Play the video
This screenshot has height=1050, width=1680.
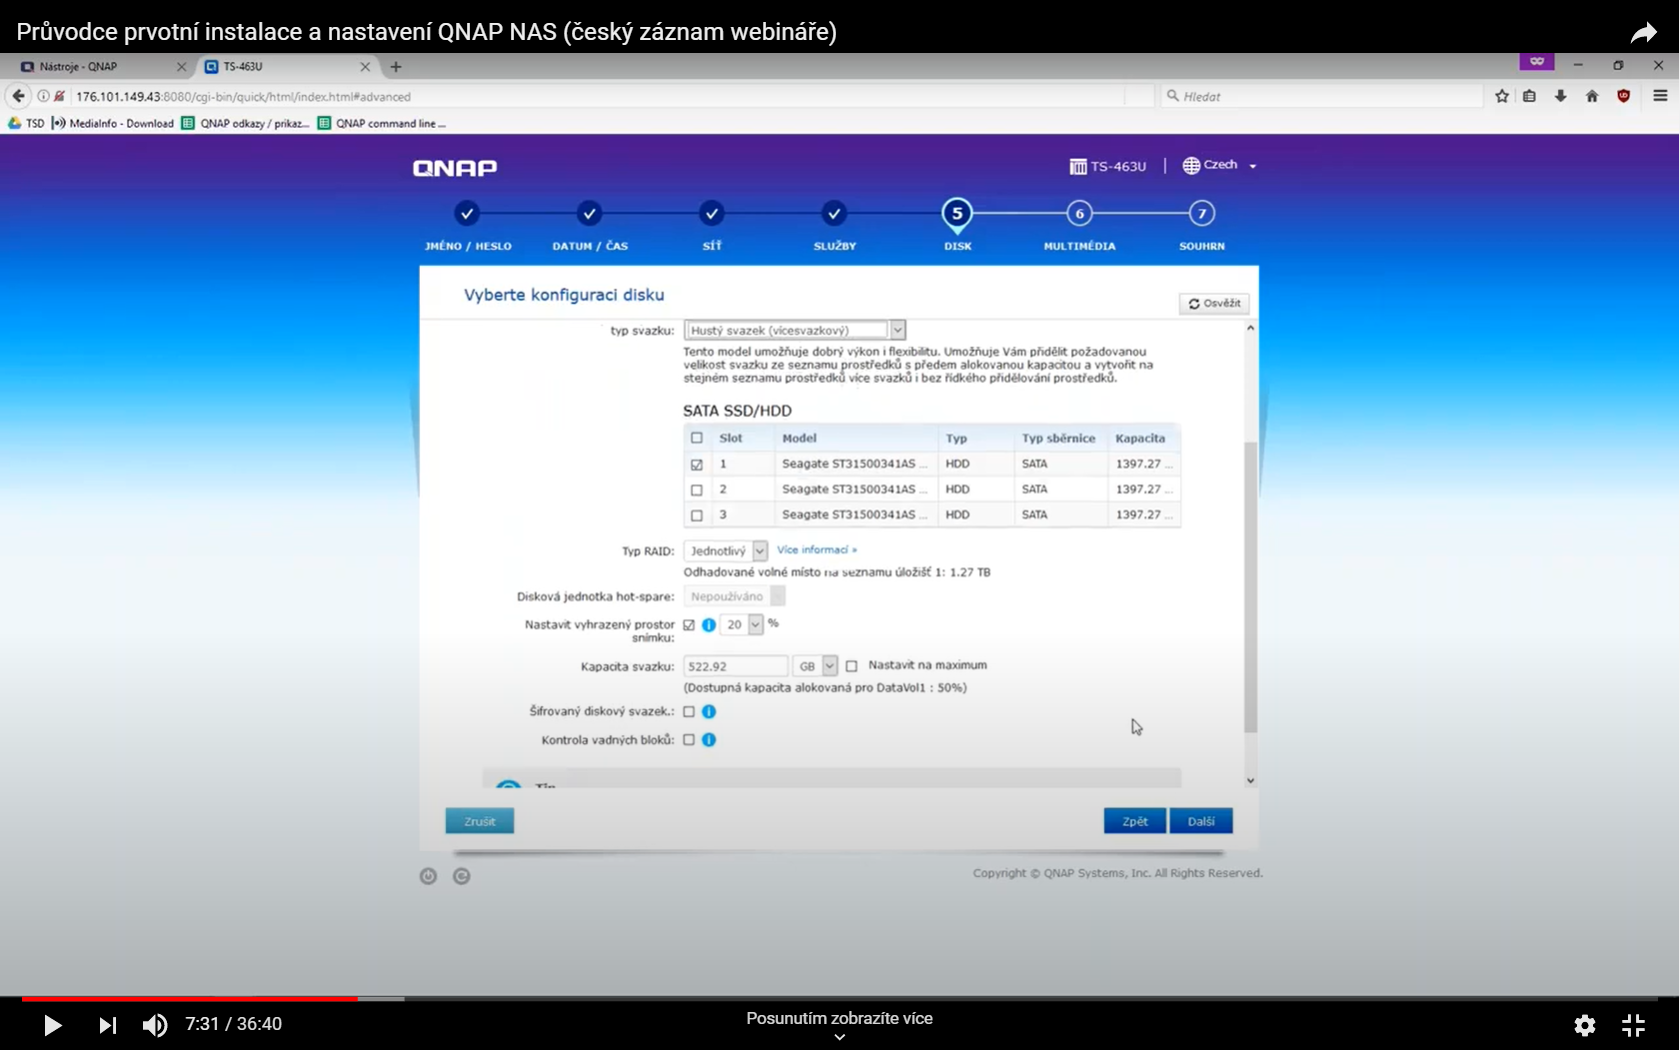coord(52,1025)
